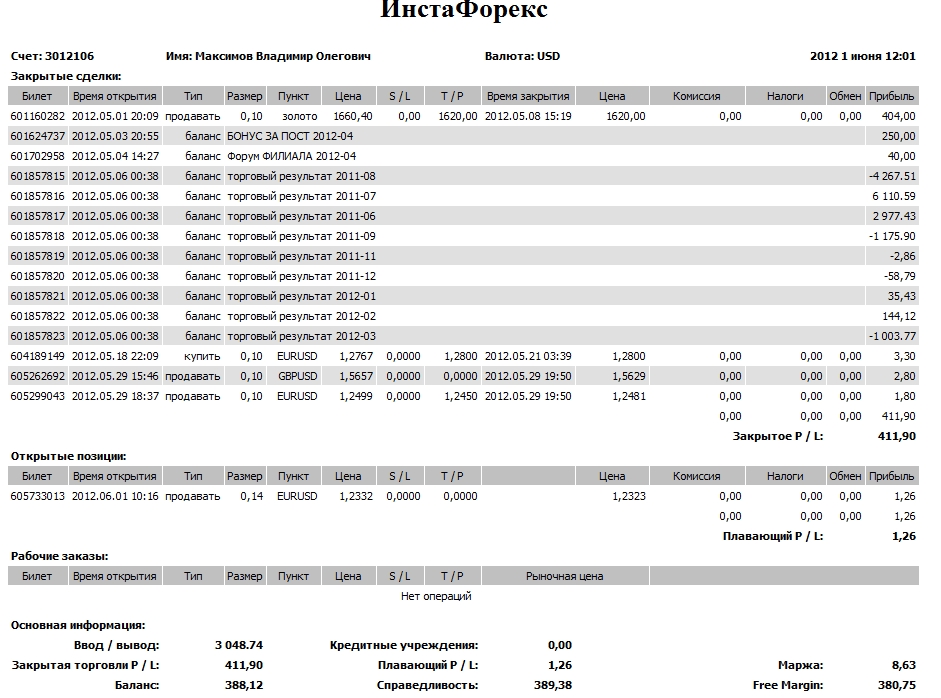Click 'торговый результат 2011-09' cell
This screenshot has width=941, height=698.
pyautogui.click(x=301, y=236)
